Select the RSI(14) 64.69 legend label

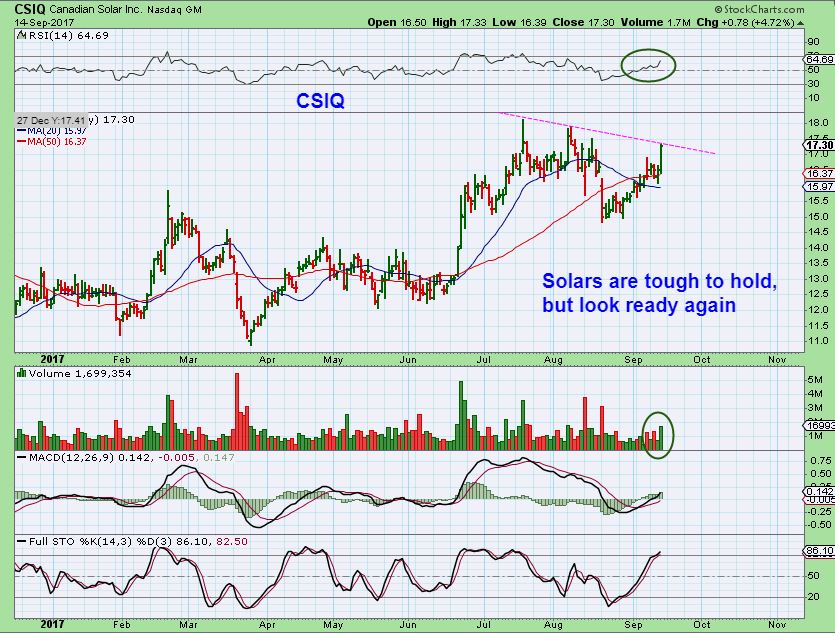coord(68,36)
